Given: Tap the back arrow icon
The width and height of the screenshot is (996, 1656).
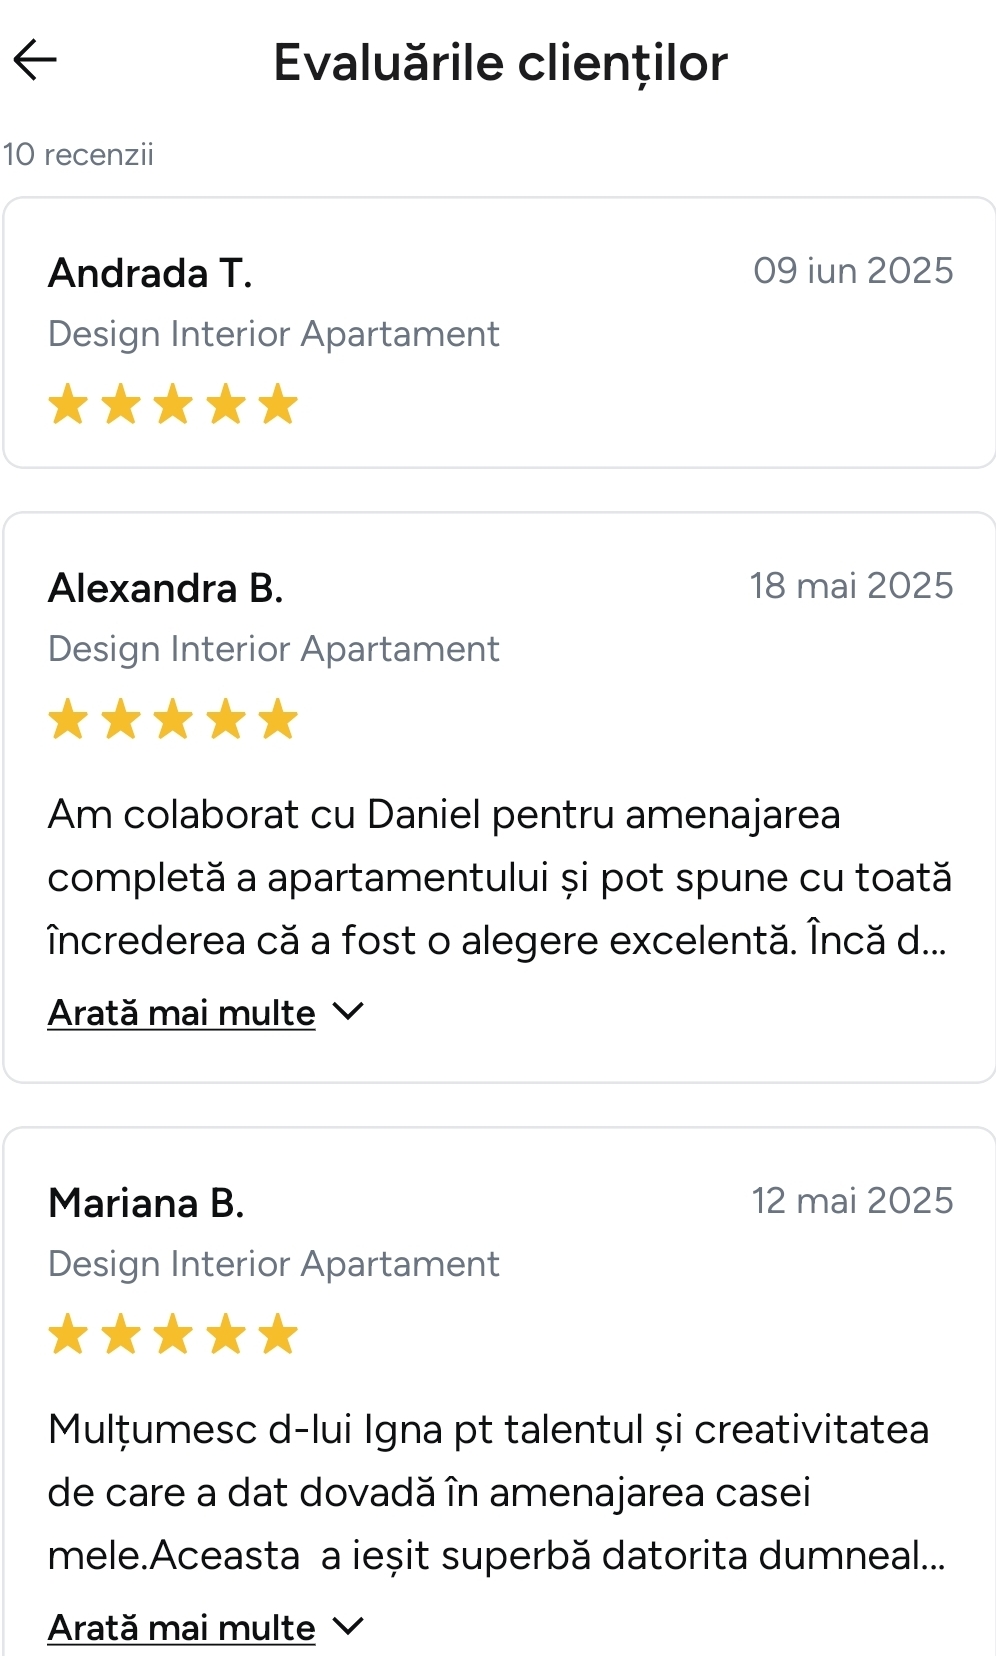Looking at the screenshot, I should tap(35, 60).
